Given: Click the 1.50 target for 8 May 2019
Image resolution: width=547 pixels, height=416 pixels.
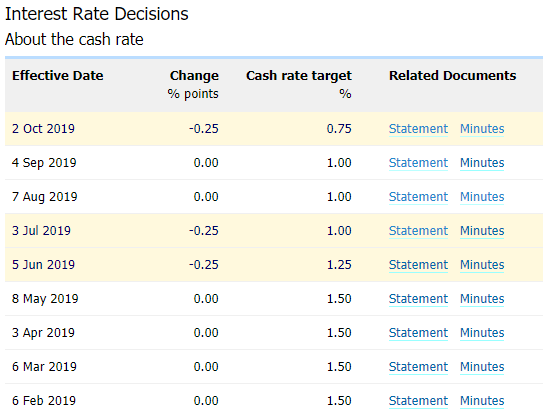Looking at the screenshot, I should 339,299.
